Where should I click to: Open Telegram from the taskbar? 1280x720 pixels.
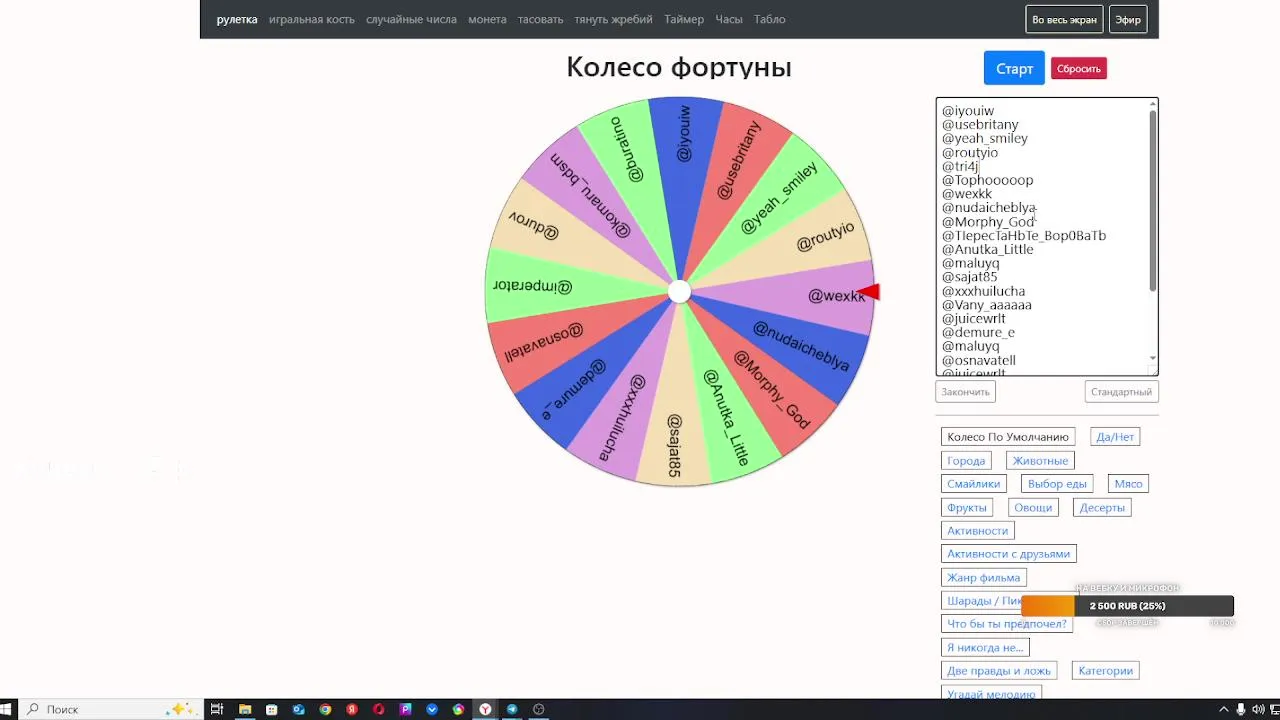512,709
